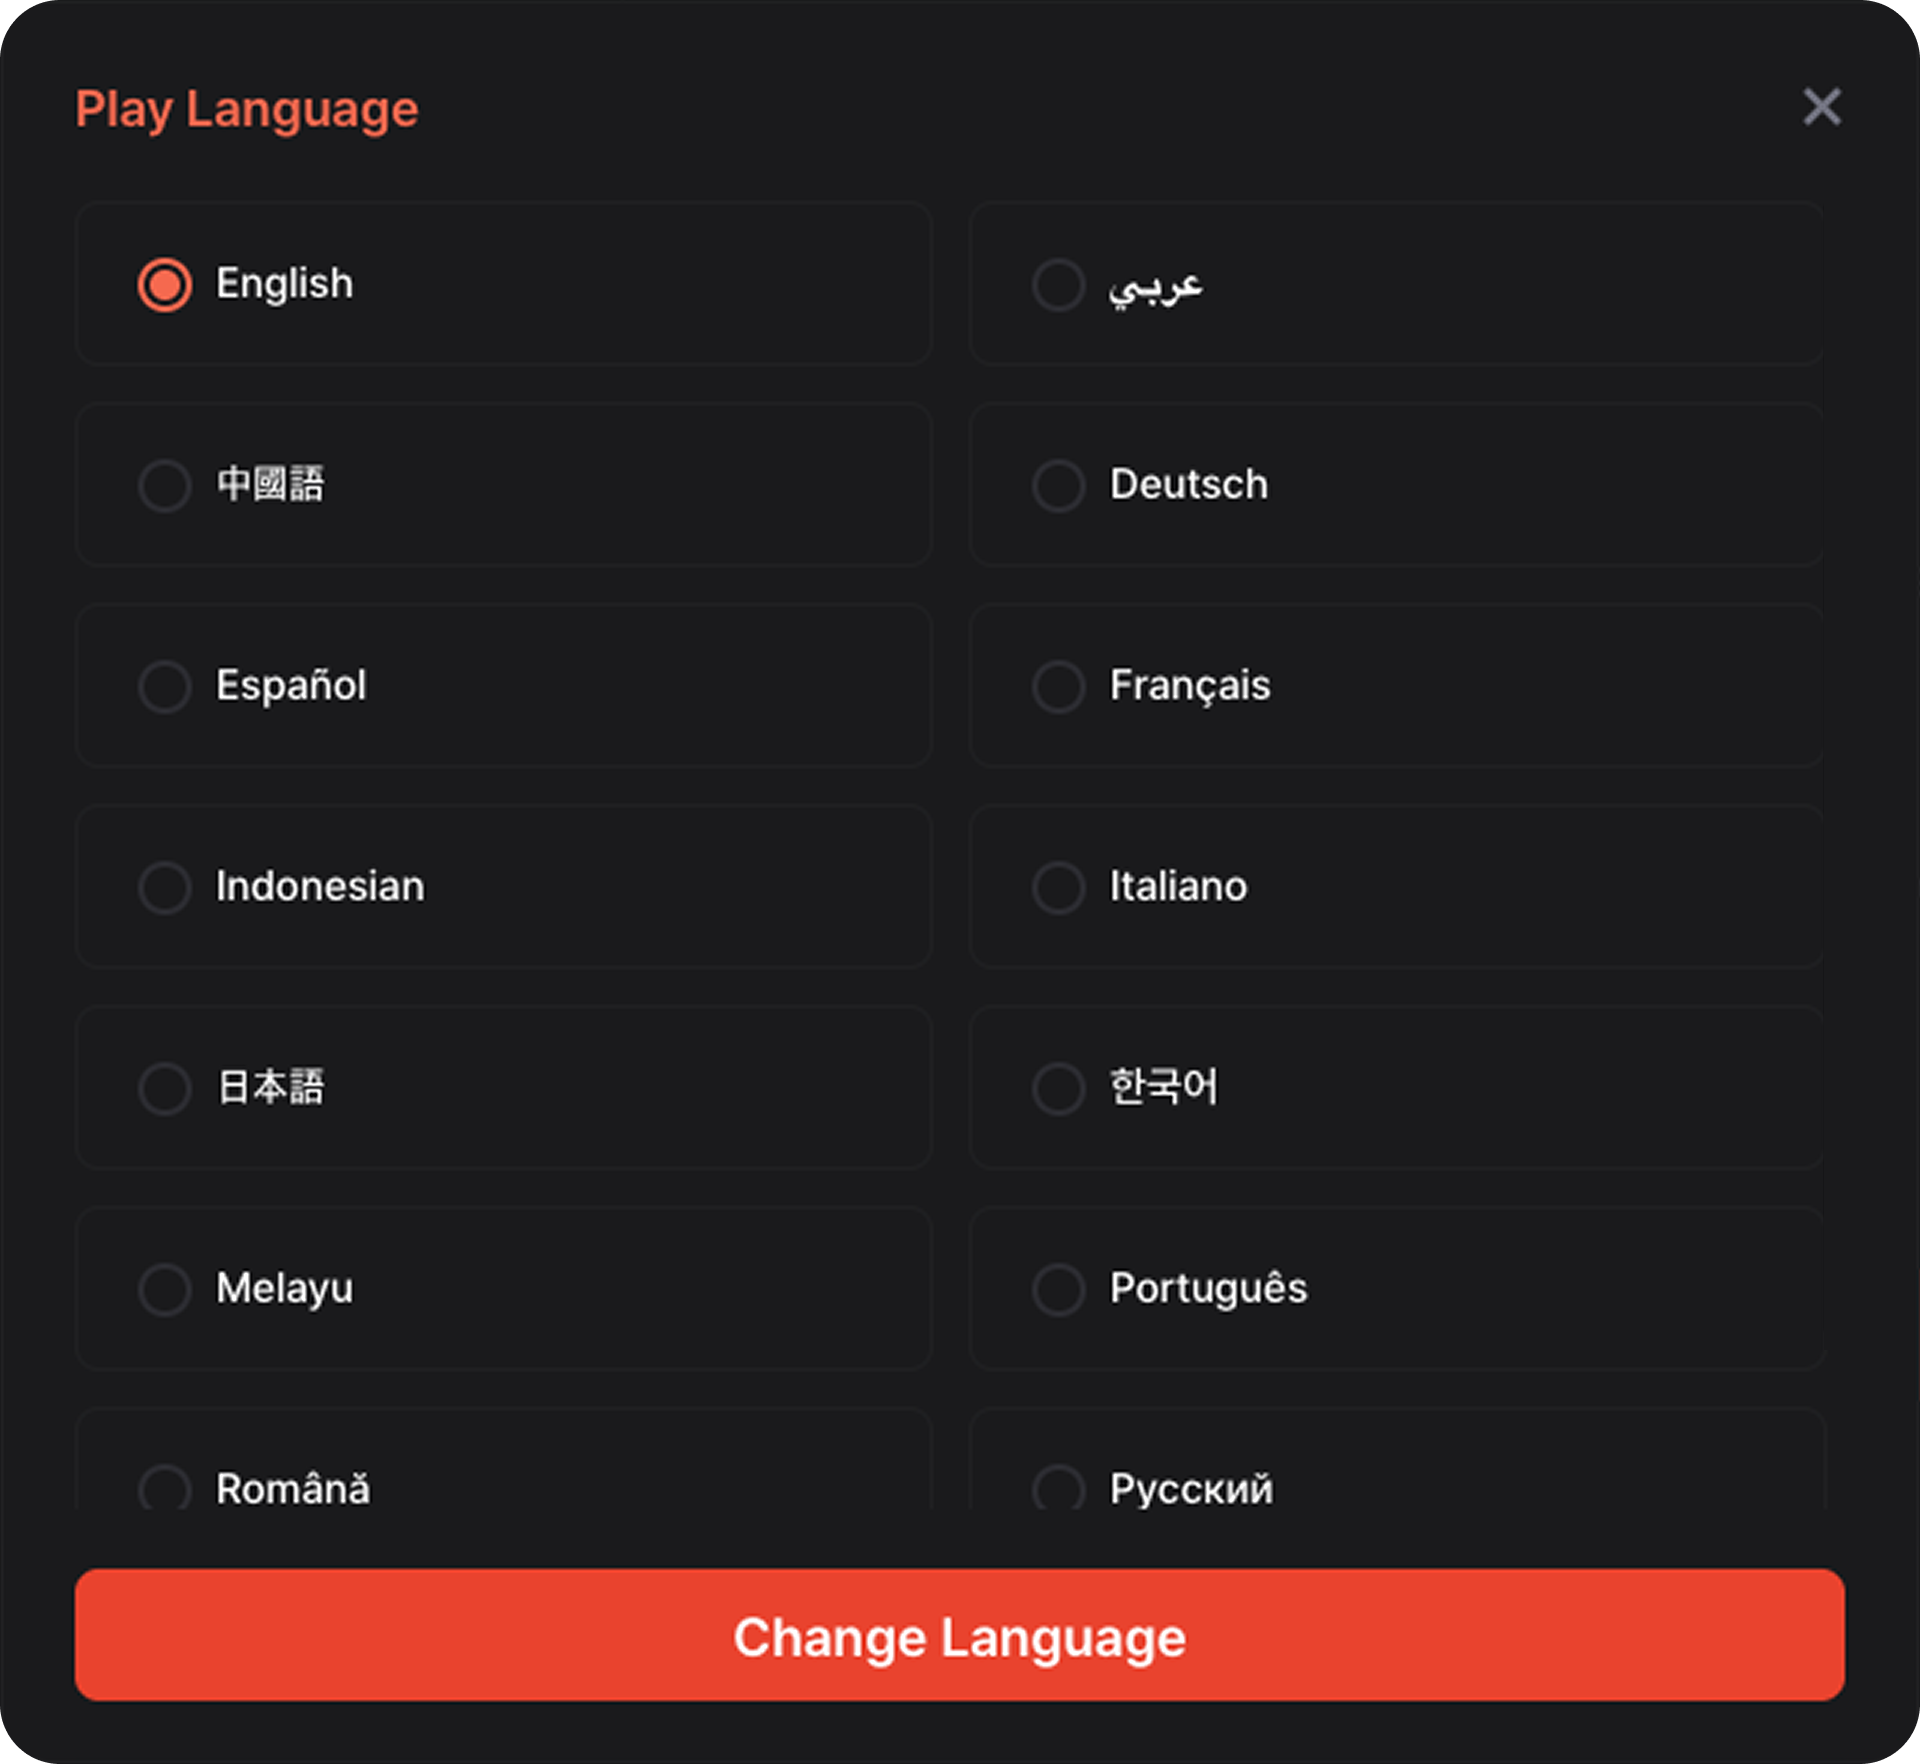This screenshot has height=1764, width=1920.
Task: Click the Melayu label text
Action: pos(284,1288)
